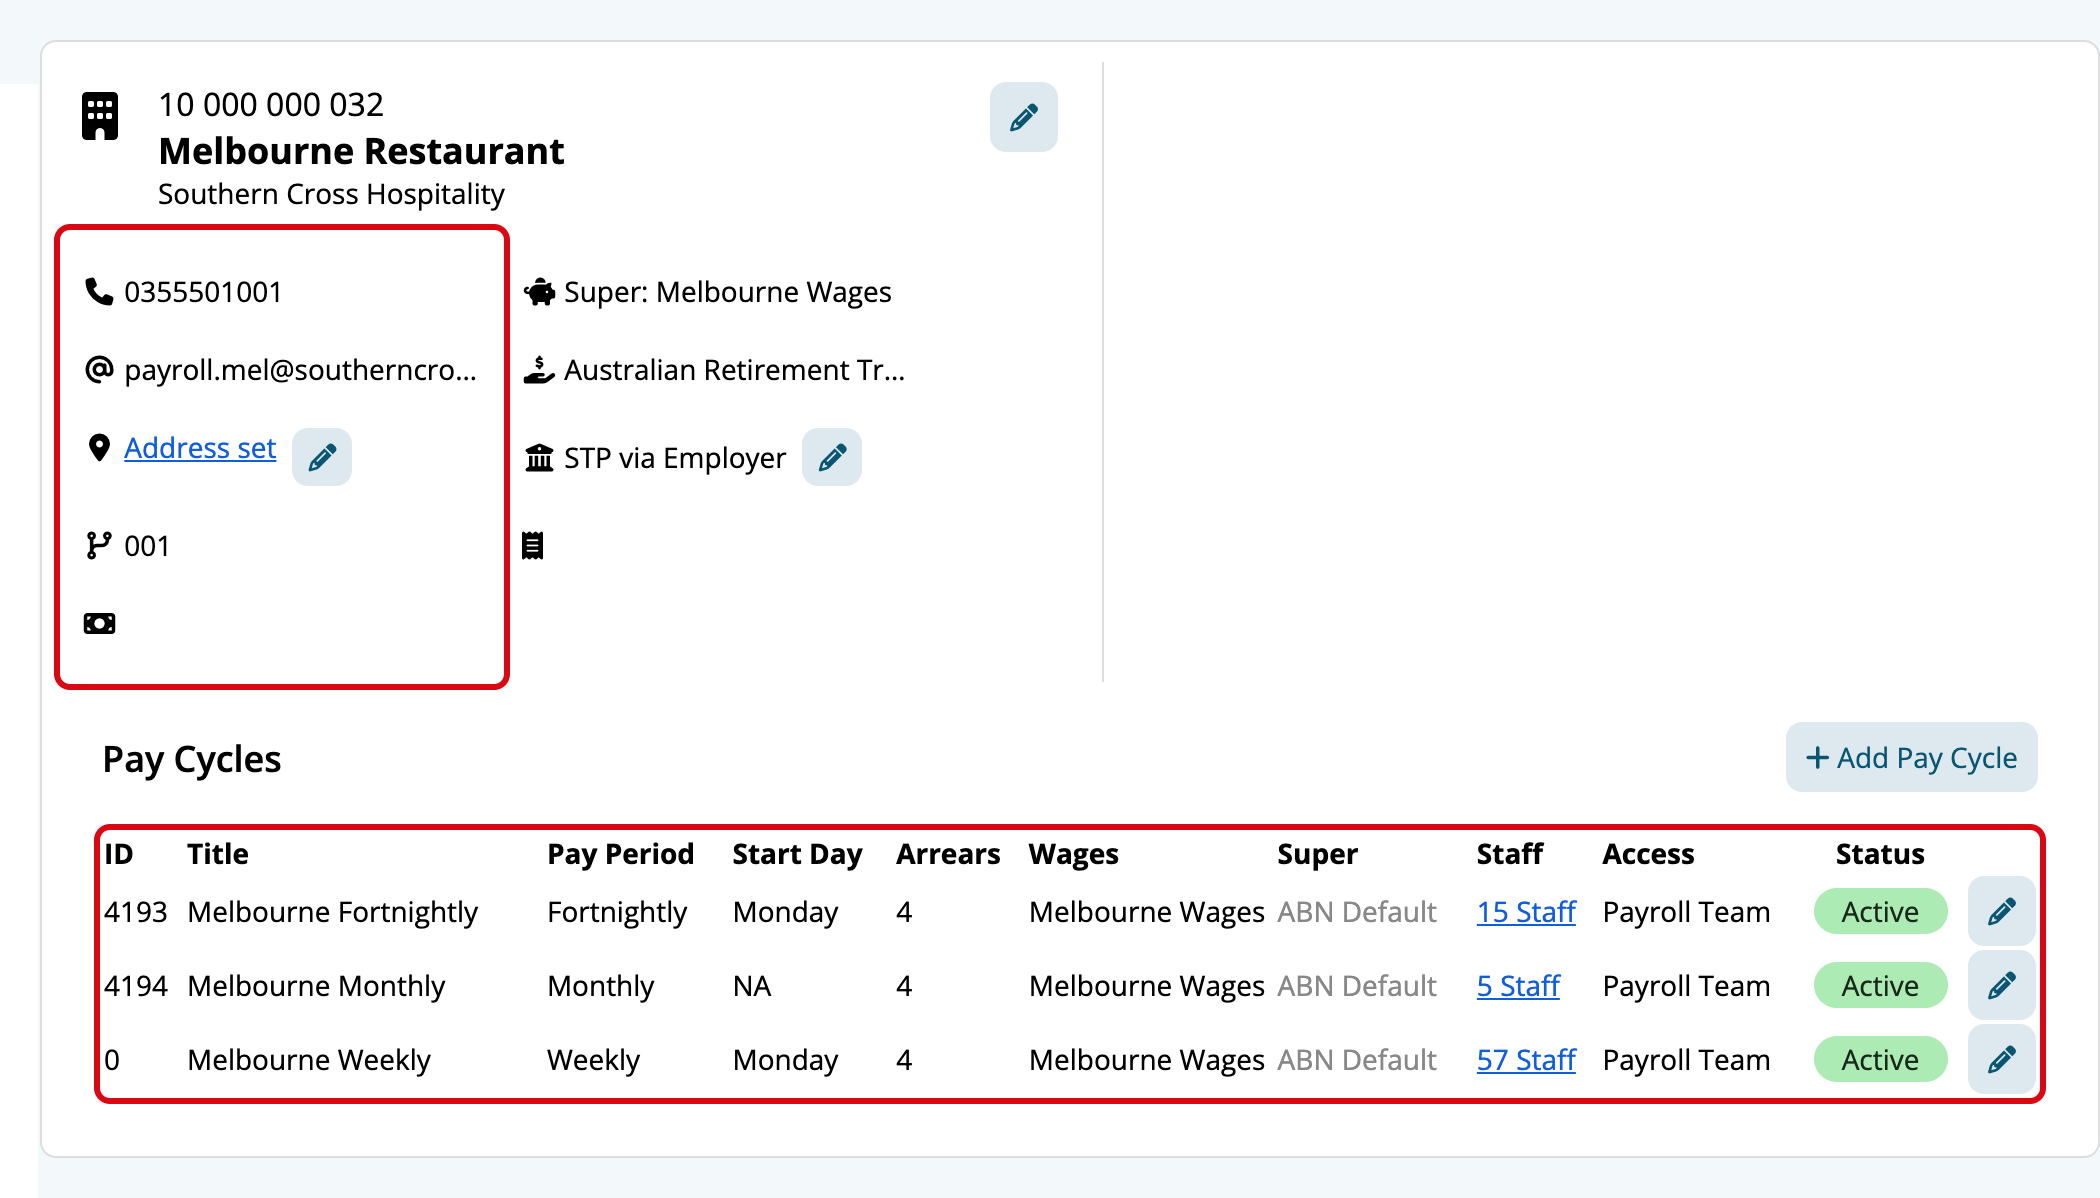
Task: Click the building icon next to ABN
Action: [100, 116]
